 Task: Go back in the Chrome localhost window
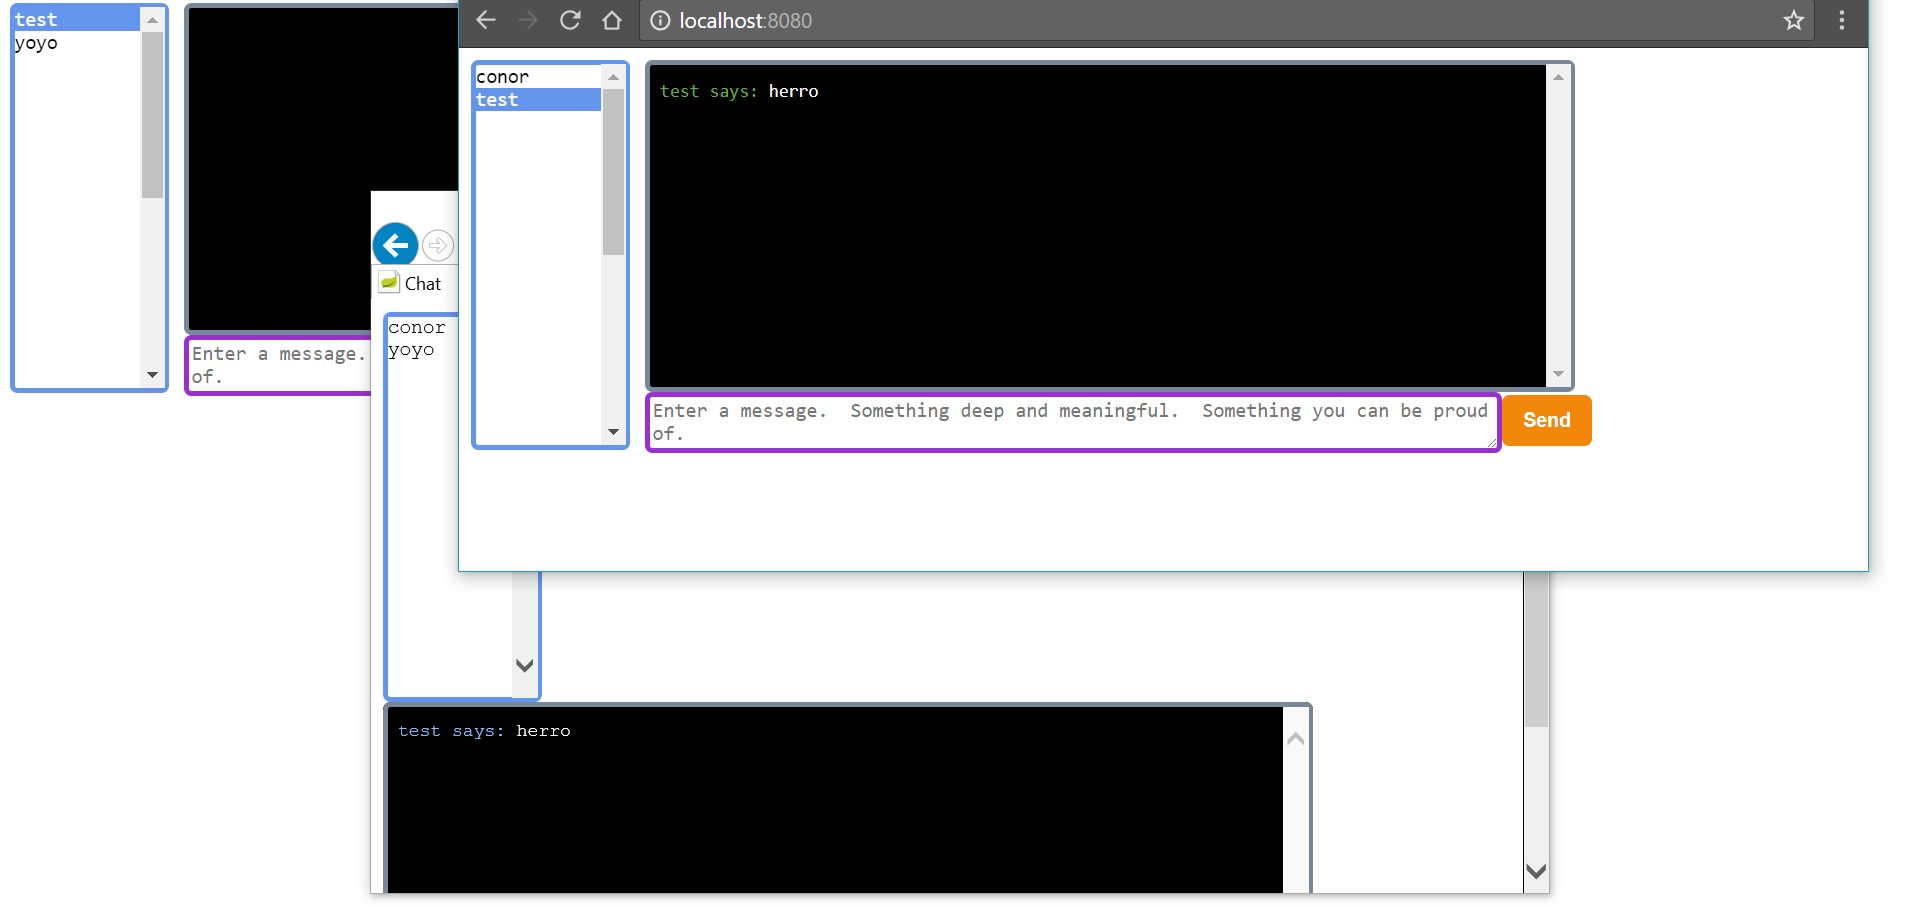(486, 20)
